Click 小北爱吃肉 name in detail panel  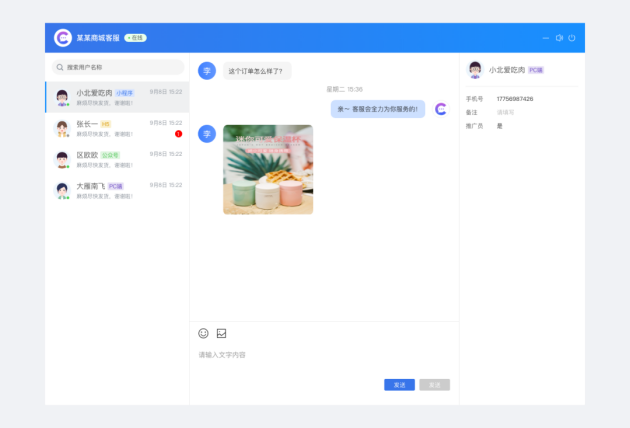click(x=507, y=70)
